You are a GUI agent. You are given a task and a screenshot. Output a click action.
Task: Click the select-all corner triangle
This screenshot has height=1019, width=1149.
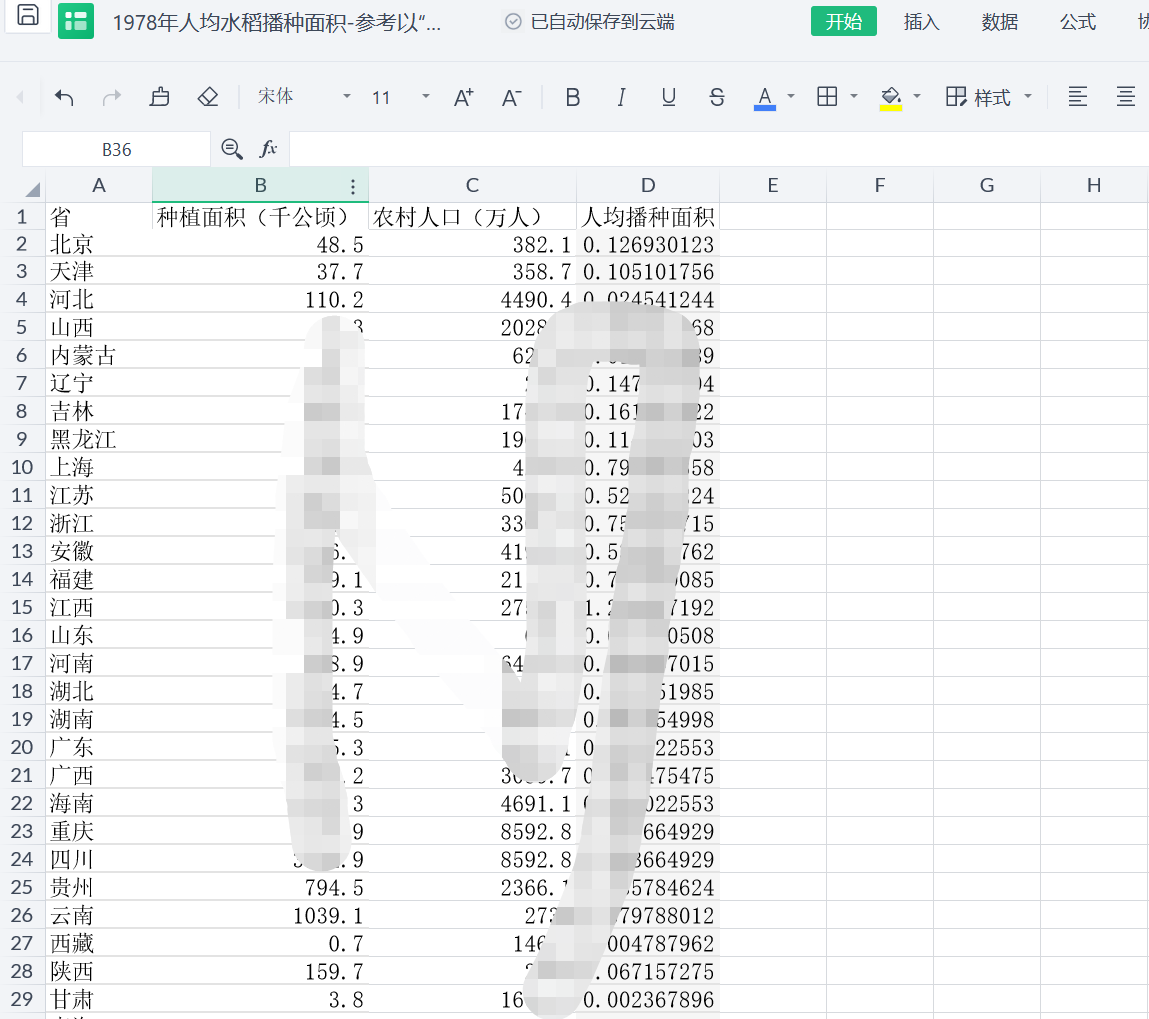(x=32, y=190)
